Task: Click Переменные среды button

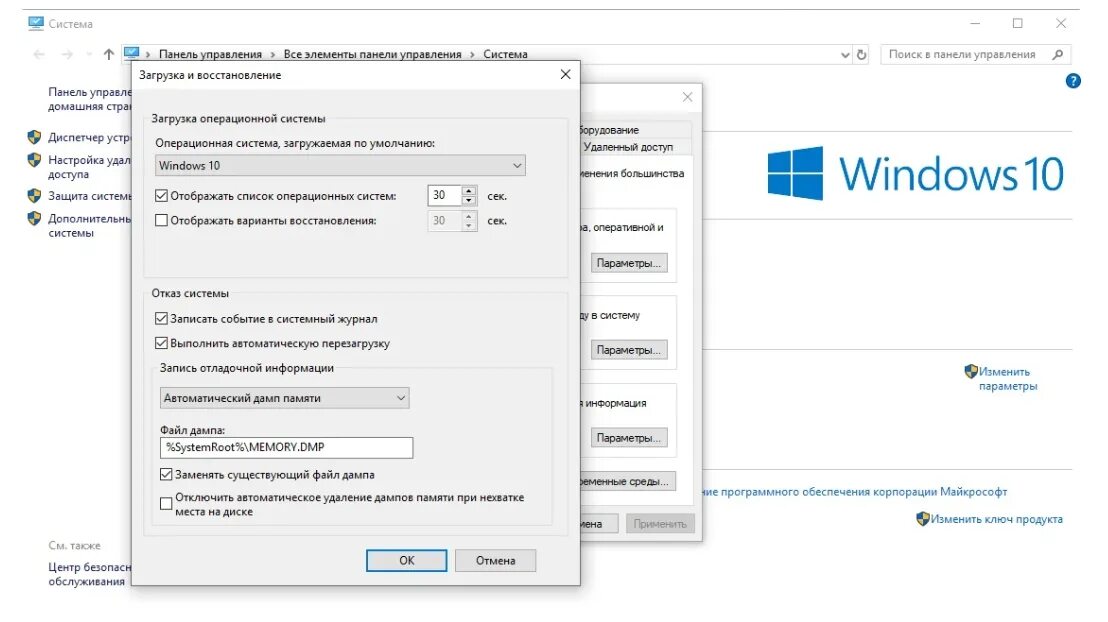Action: pyautogui.click(x=627, y=481)
